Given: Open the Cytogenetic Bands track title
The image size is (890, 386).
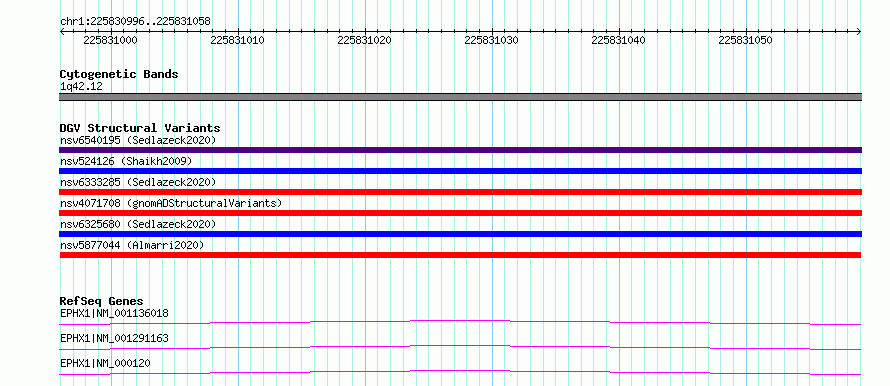Looking at the screenshot, I should (x=119, y=74).
